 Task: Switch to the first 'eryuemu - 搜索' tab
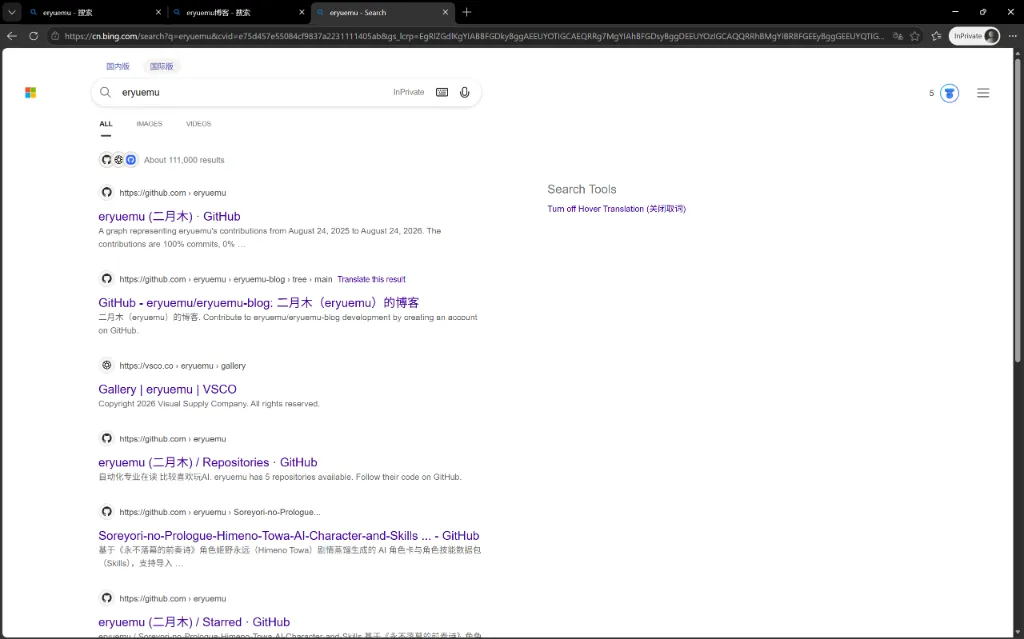95,12
